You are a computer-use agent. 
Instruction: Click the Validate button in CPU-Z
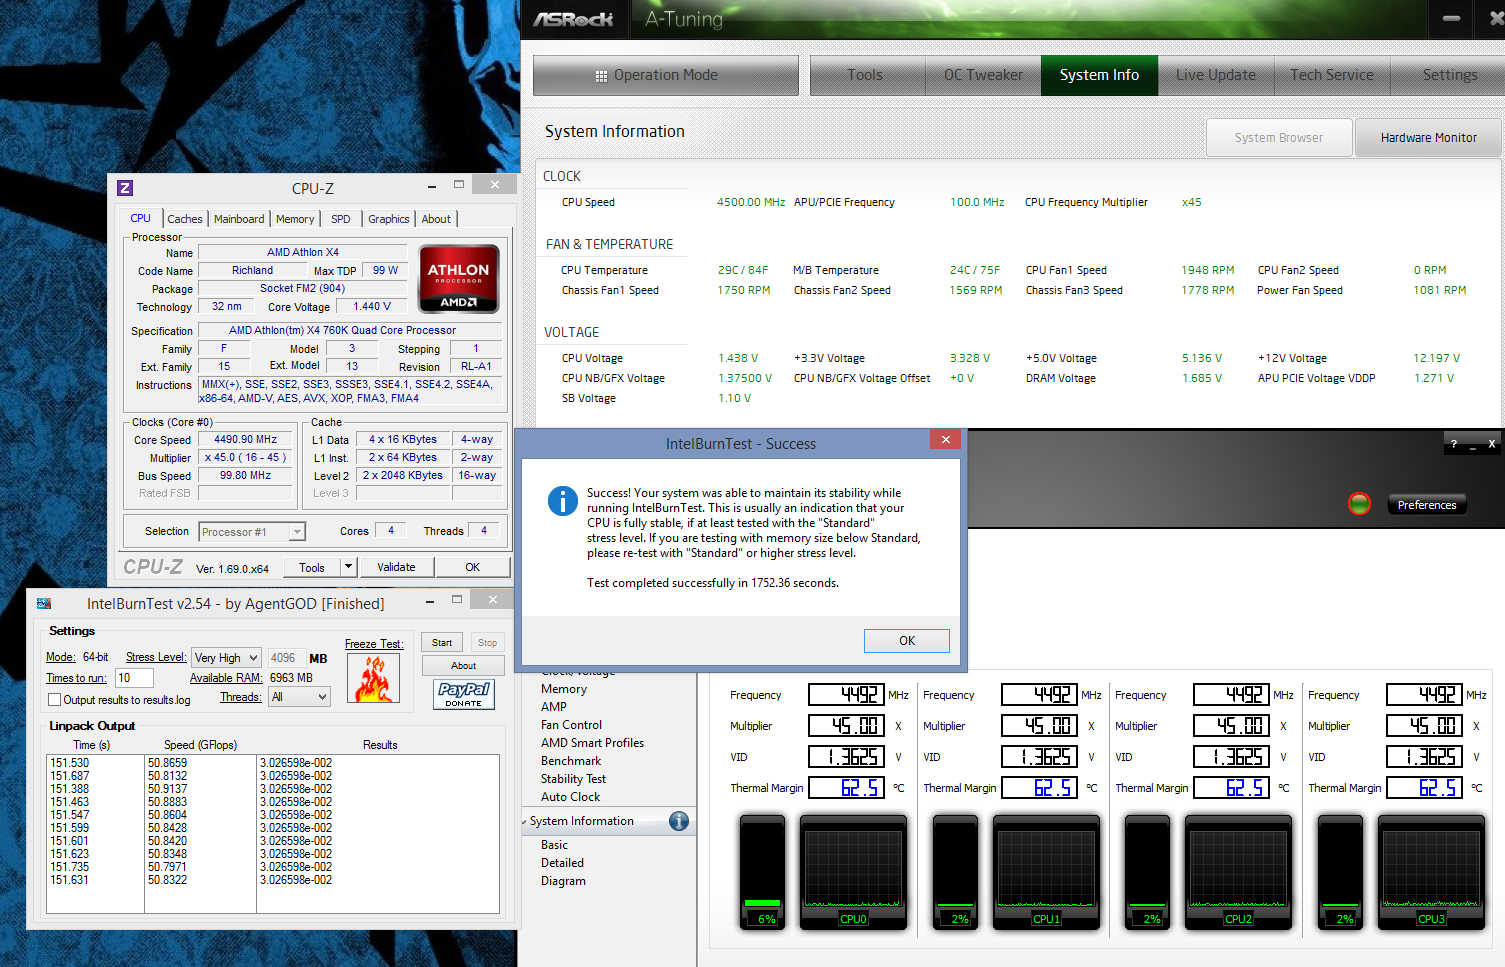click(396, 567)
